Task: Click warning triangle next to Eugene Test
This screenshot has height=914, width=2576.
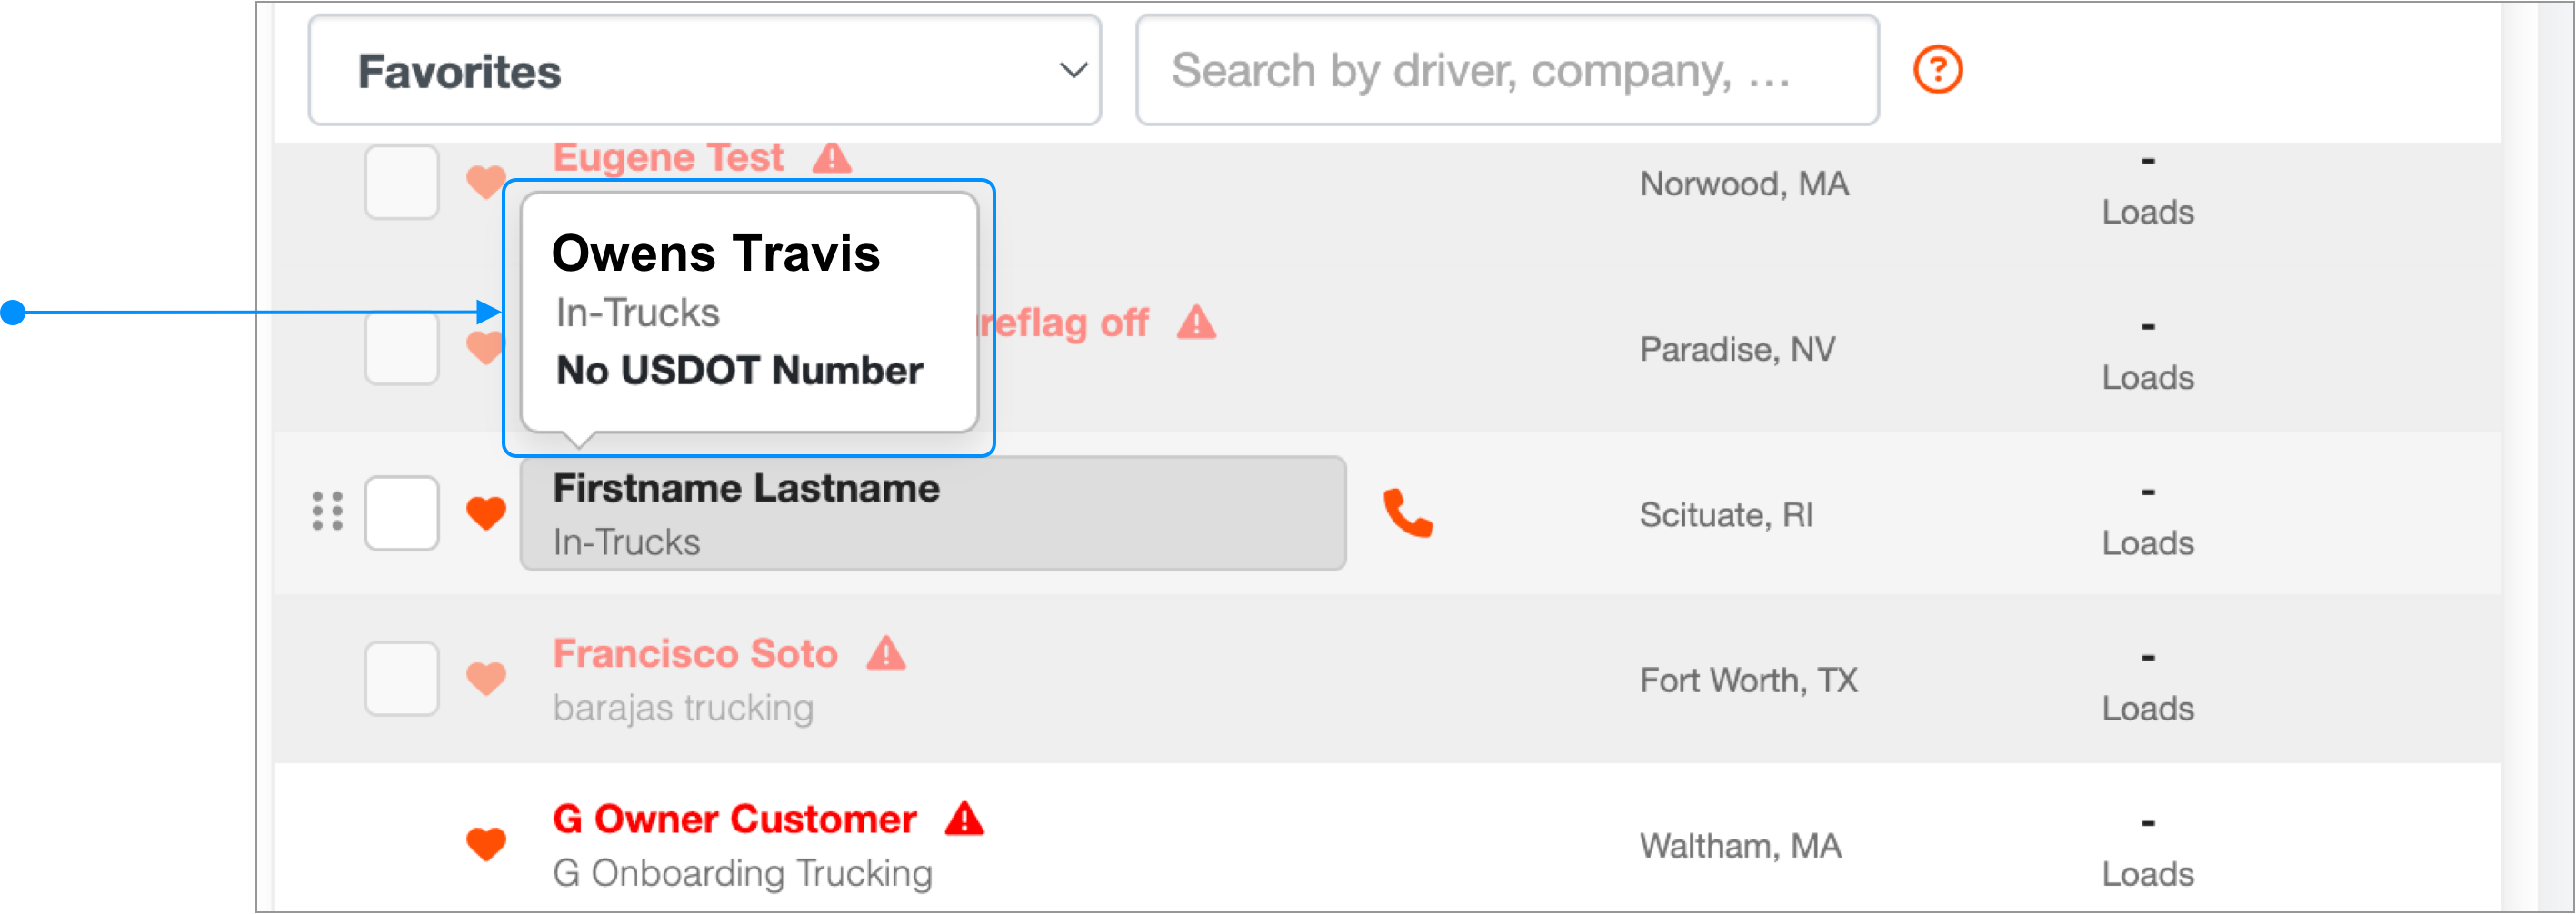Action: 832,157
